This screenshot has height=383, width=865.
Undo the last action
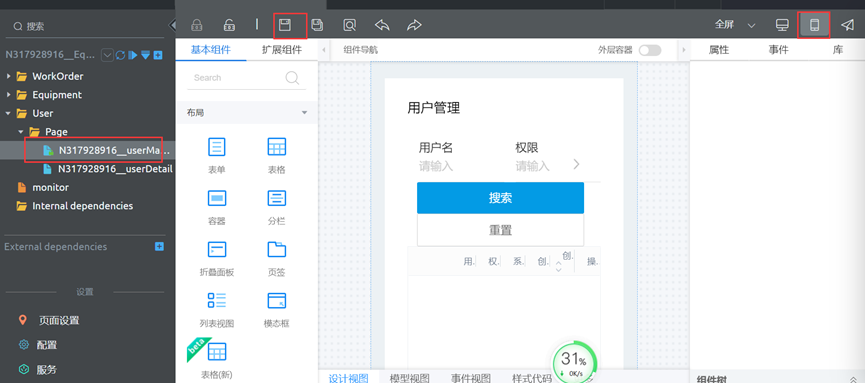tap(382, 25)
